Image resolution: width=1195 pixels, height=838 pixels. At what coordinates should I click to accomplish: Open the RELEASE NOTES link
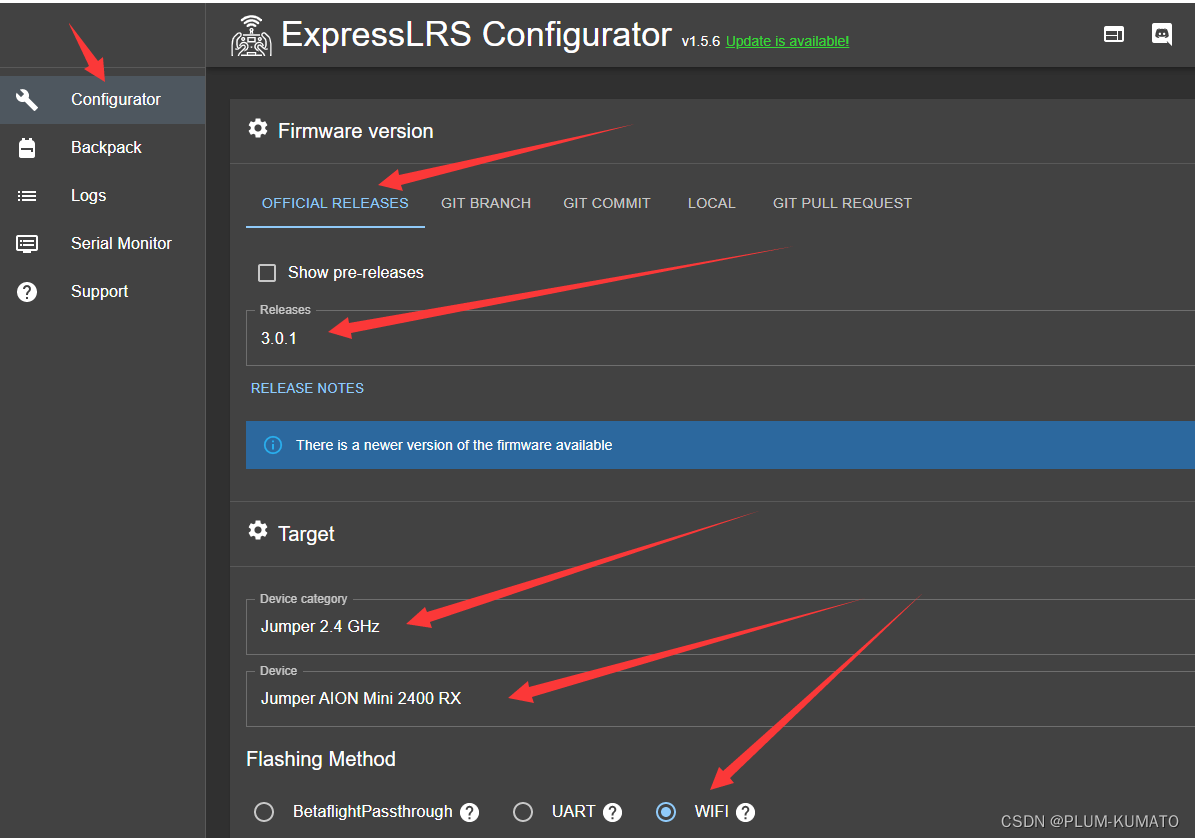pos(307,388)
